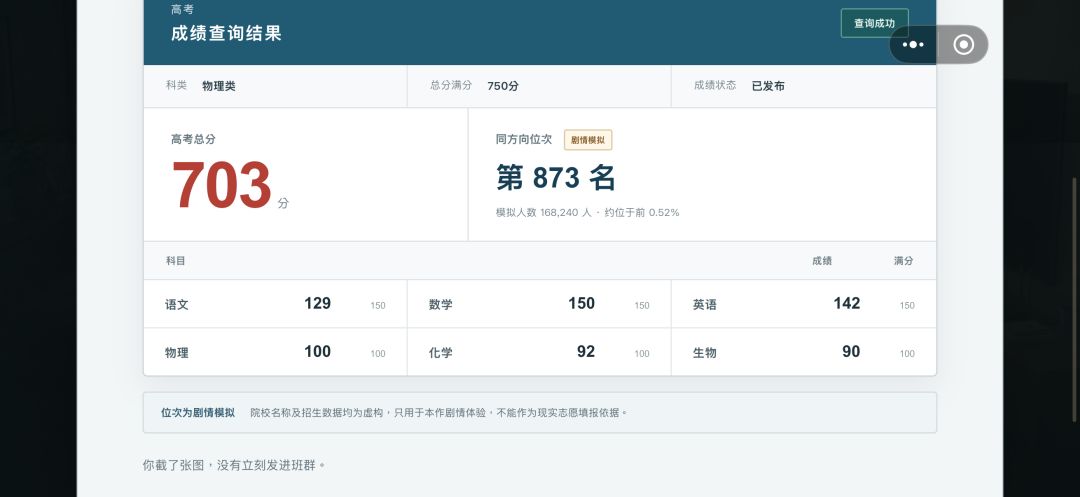Click the 总分满分 field label

click(451, 85)
